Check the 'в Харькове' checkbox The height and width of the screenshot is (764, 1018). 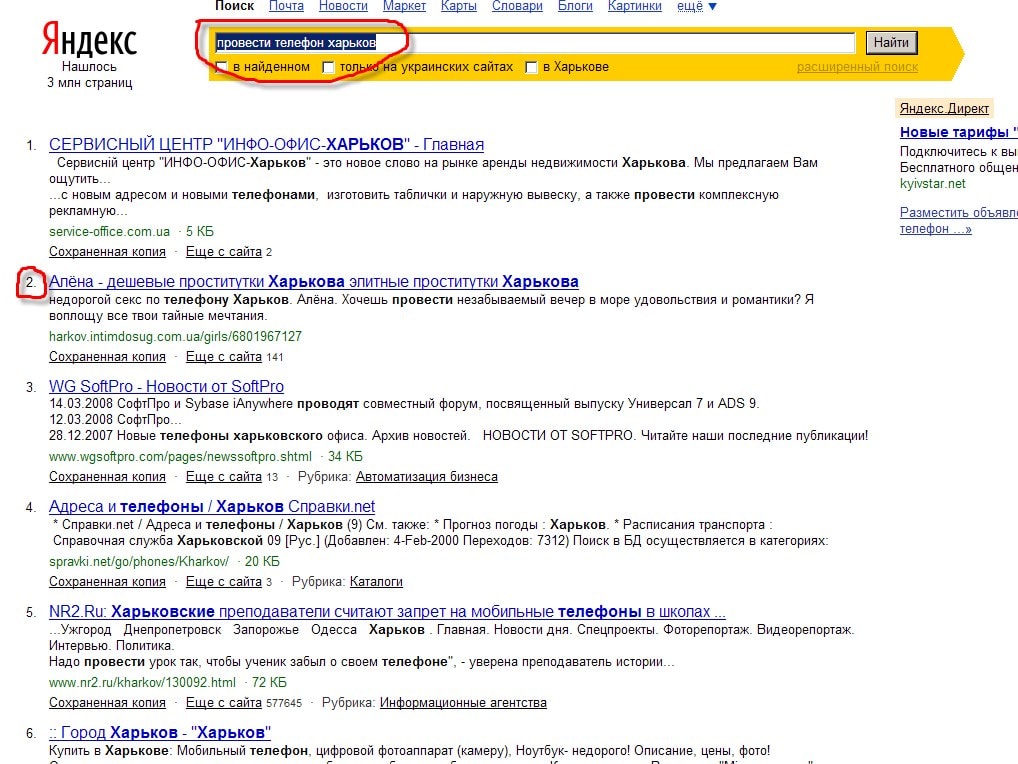pyautogui.click(x=531, y=68)
